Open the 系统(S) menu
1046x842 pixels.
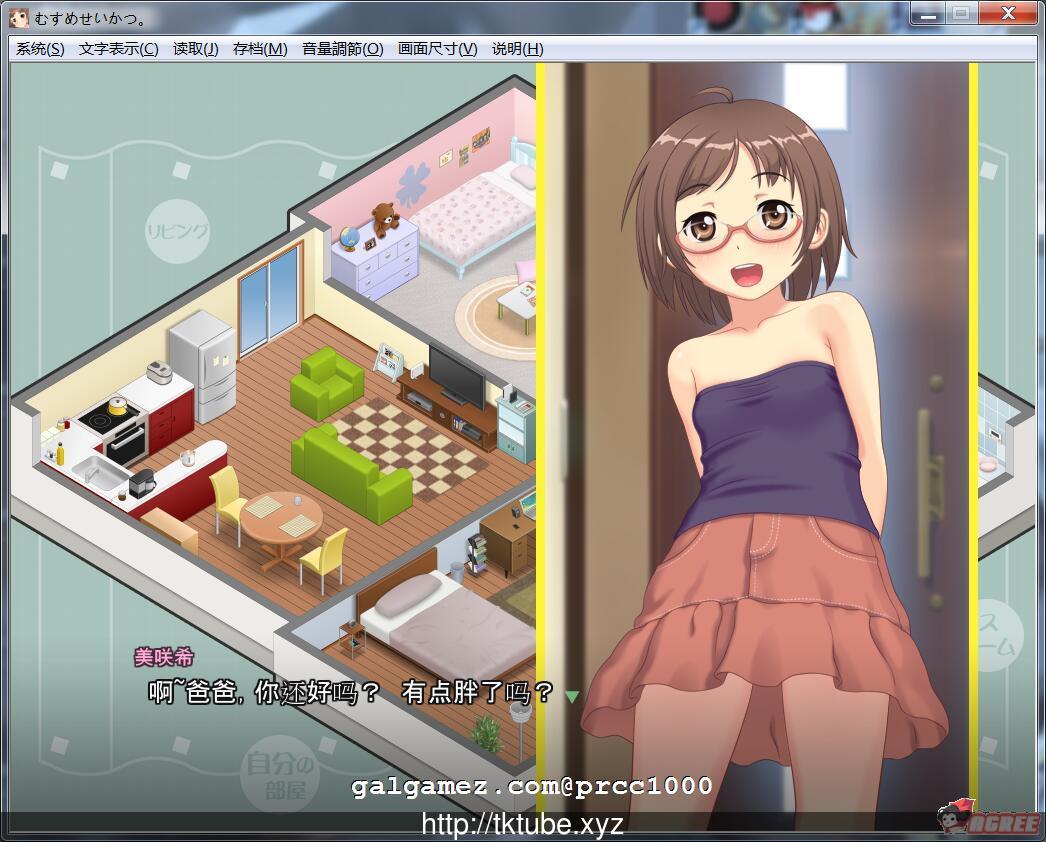point(40,49)
